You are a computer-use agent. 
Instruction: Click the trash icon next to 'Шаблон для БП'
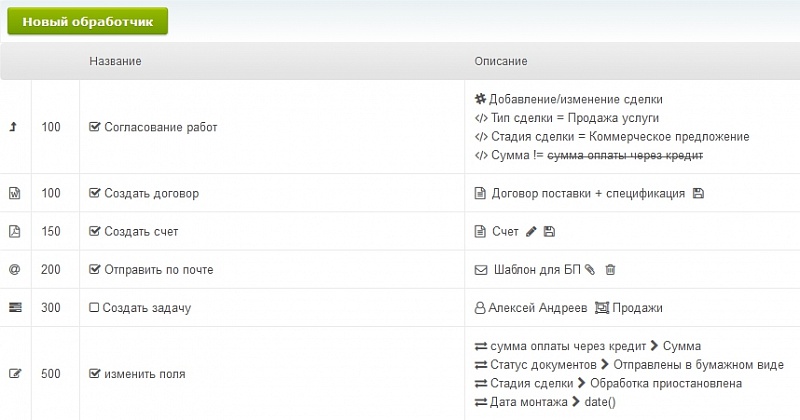[x=610, y=269]
